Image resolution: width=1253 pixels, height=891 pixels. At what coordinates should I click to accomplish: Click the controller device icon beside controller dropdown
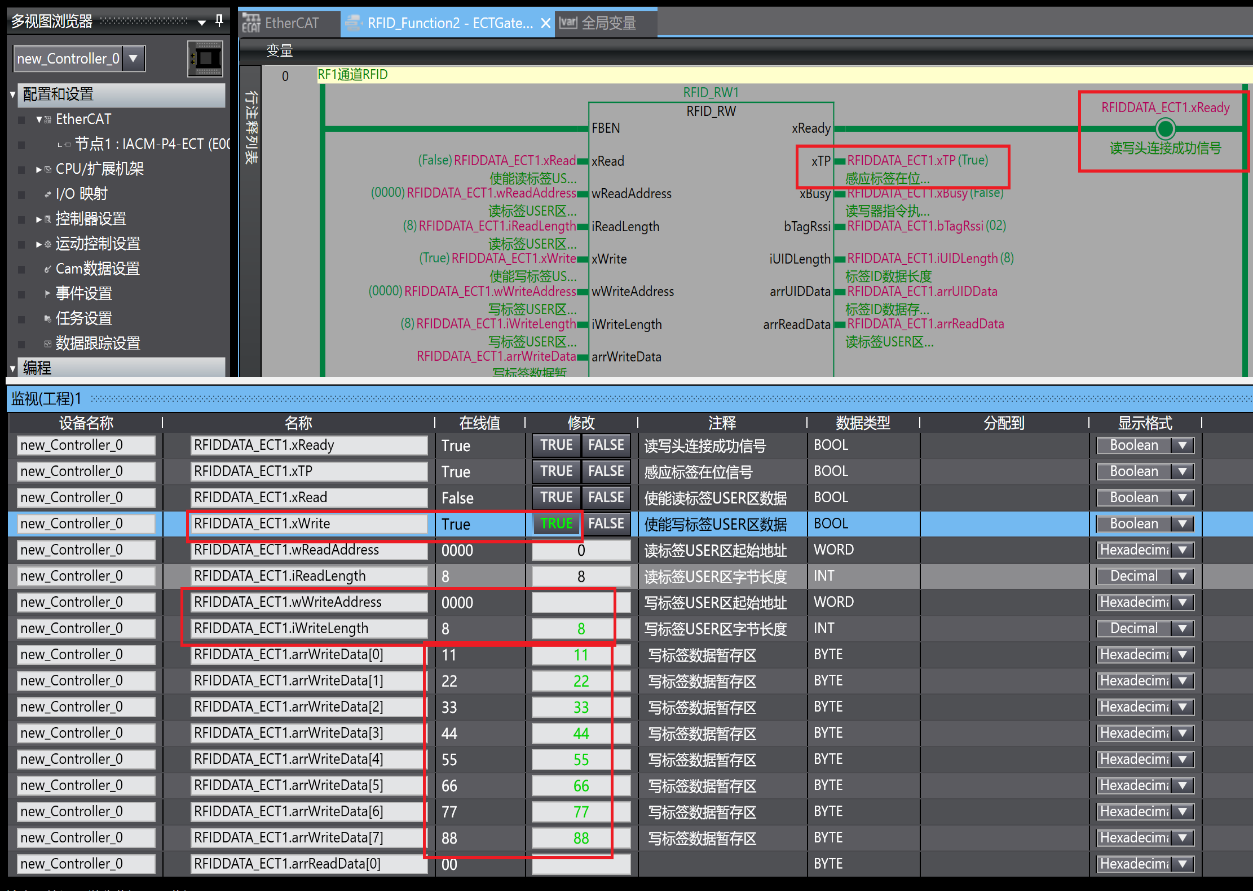205,59
